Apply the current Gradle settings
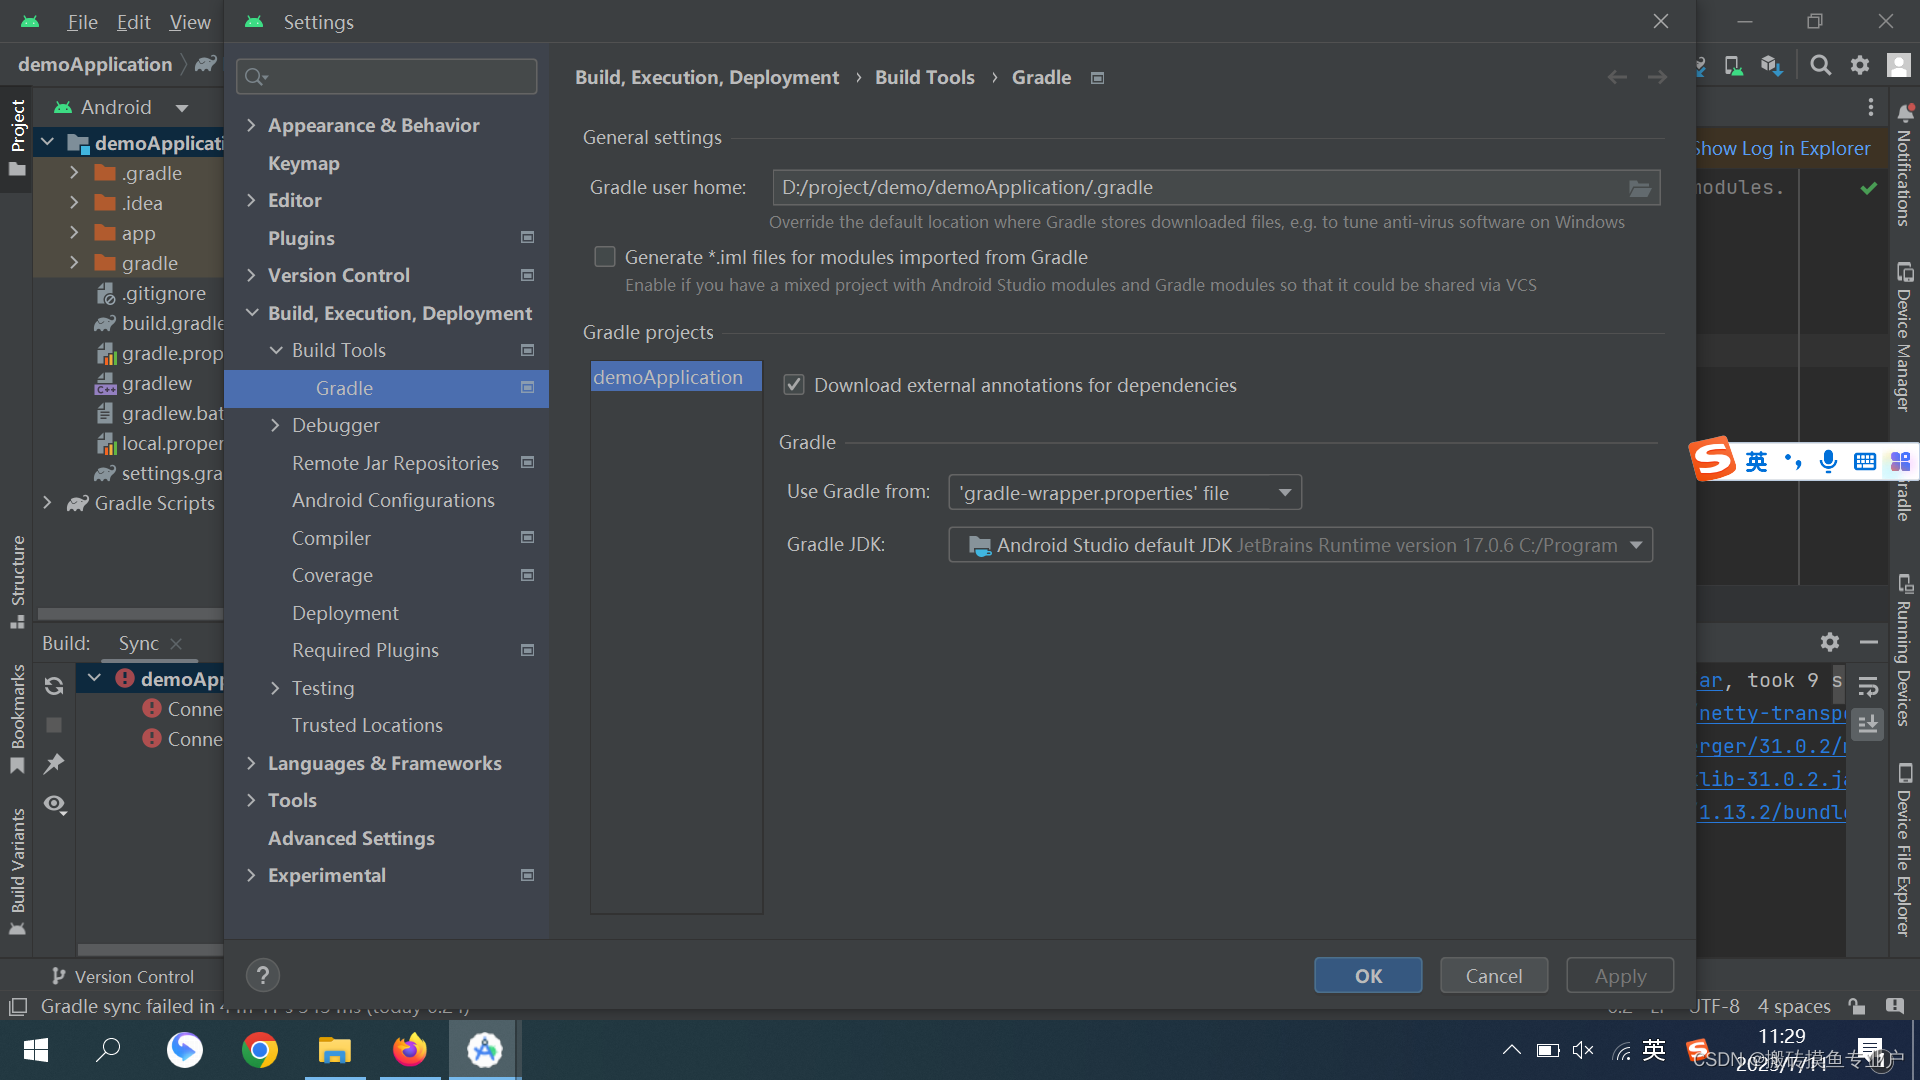The image size is (1920, 1080). [x=1619, y=975]
